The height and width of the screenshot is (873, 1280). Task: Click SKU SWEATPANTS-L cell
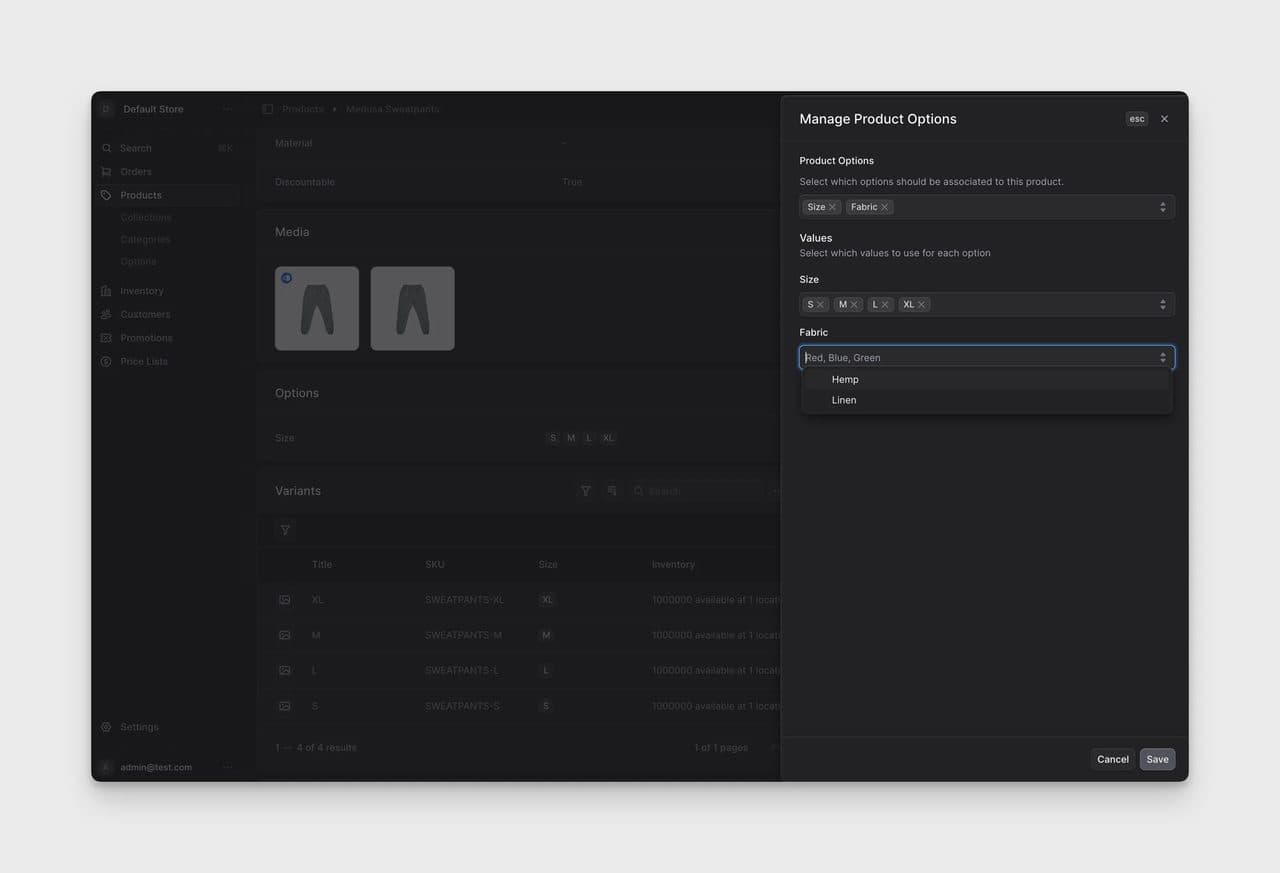(x=462, y=670)
